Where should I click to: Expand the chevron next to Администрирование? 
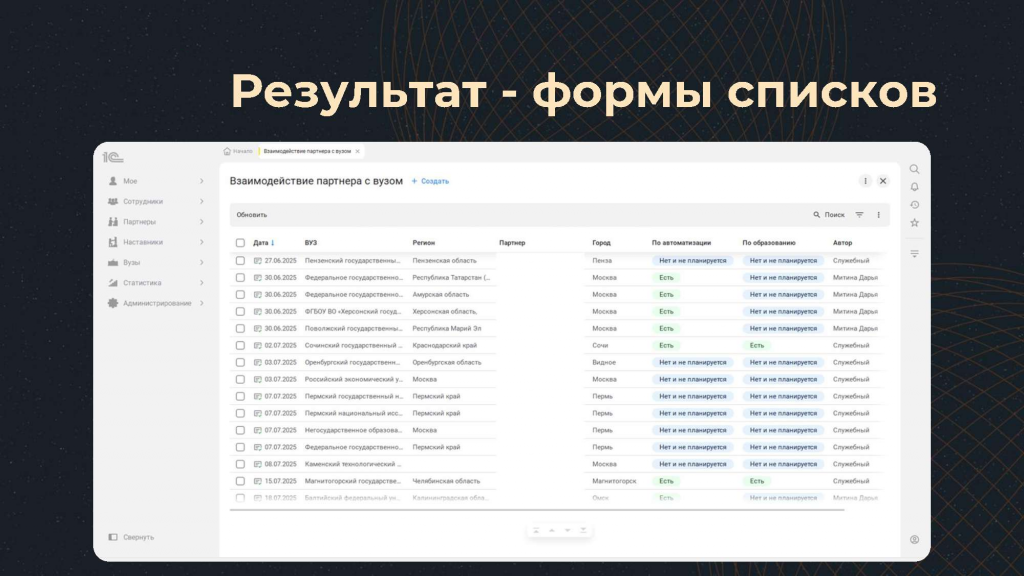tap(201, 303)
